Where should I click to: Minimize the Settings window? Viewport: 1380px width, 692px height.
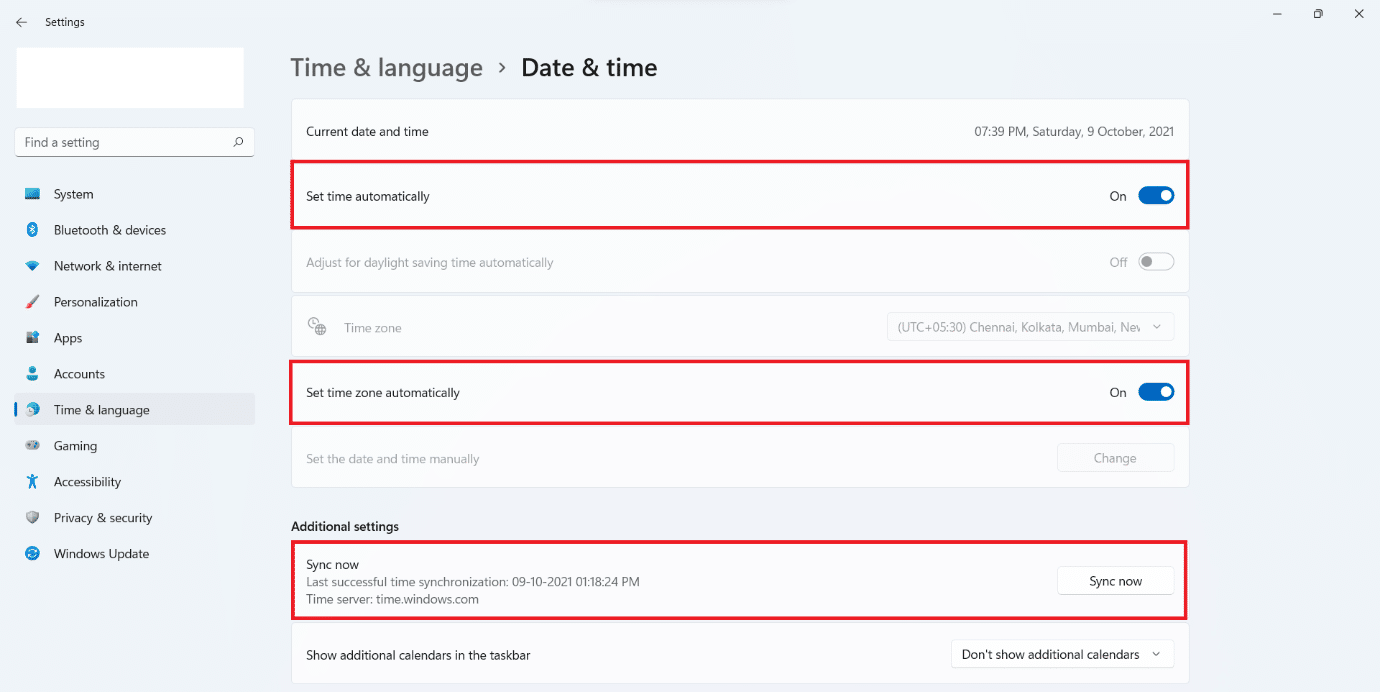(x=1277, y=14)
